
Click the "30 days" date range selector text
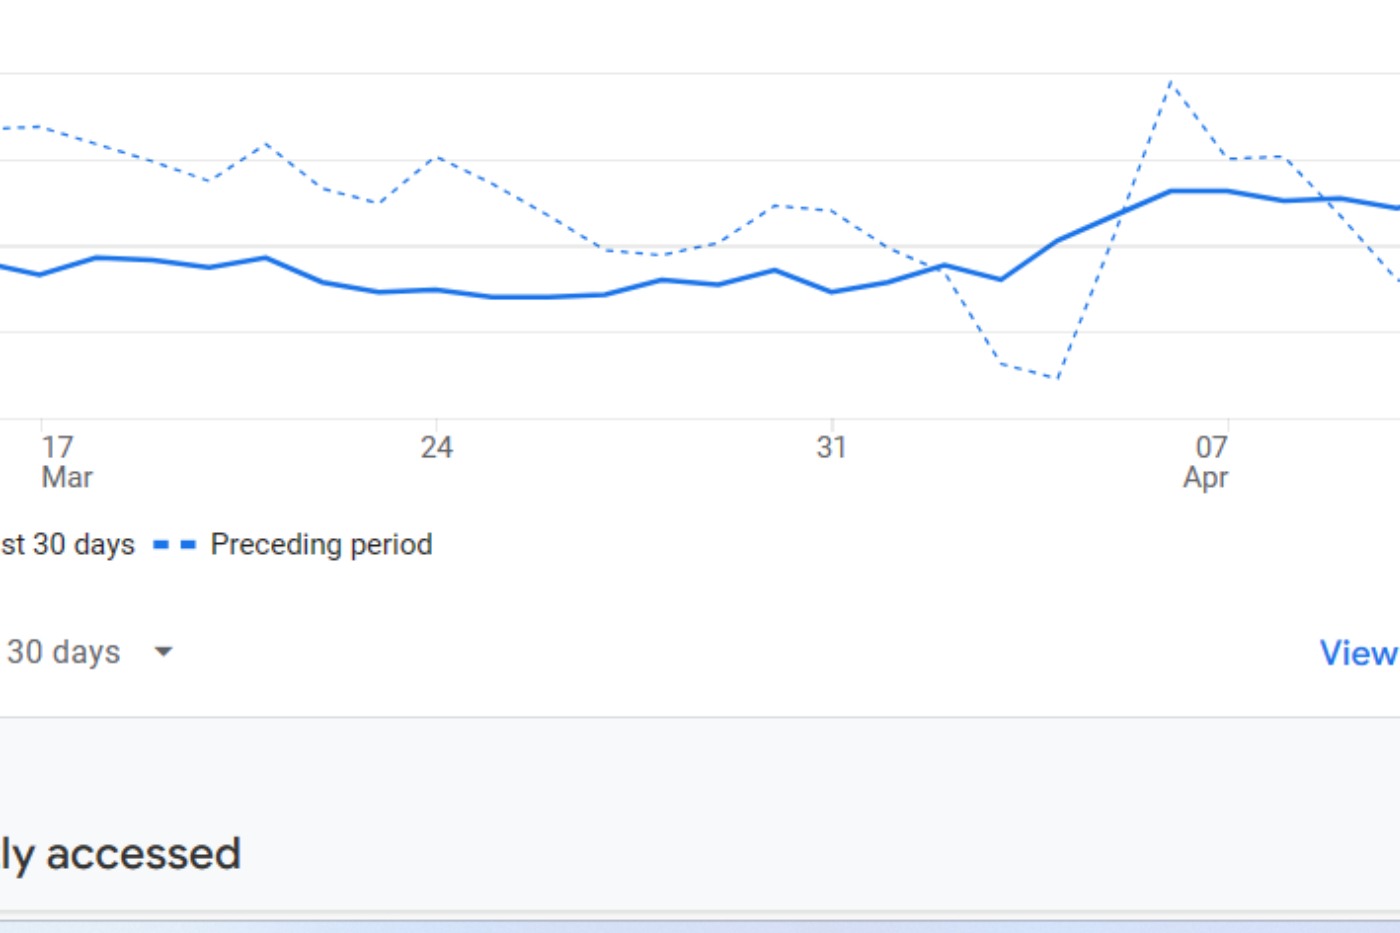64,652
